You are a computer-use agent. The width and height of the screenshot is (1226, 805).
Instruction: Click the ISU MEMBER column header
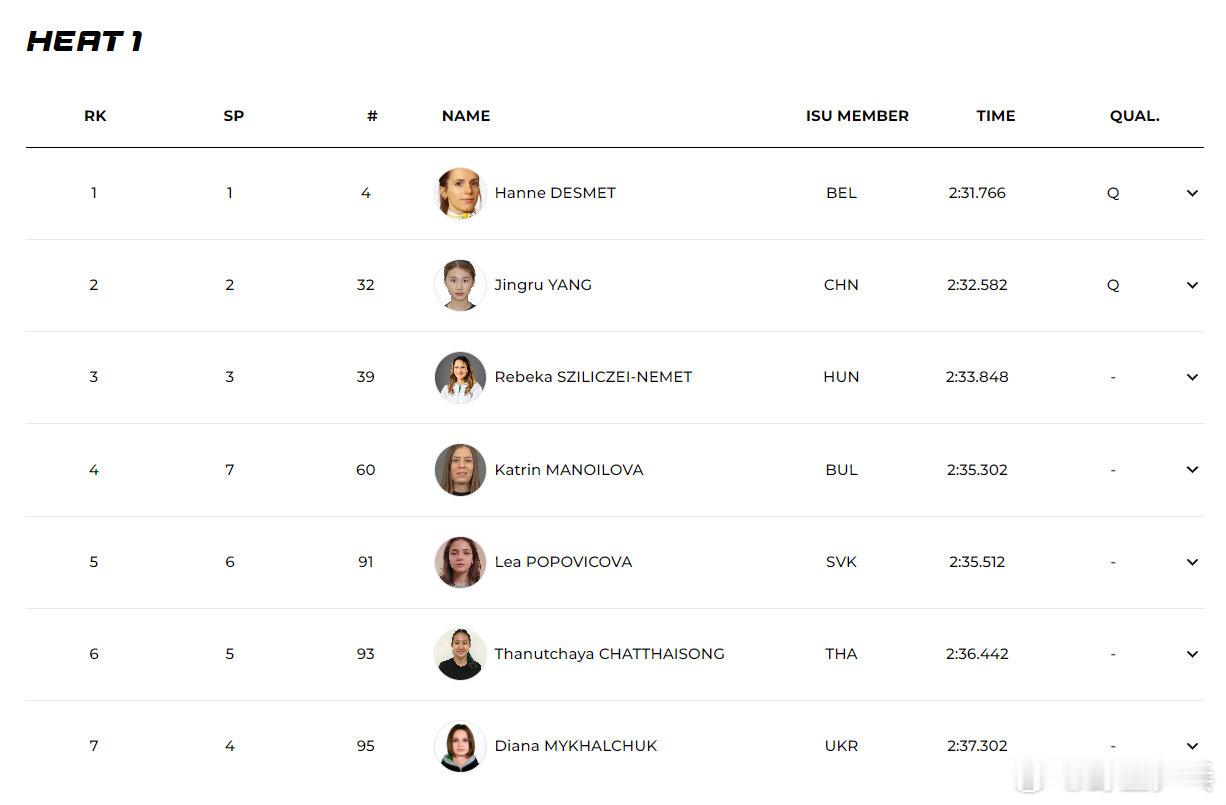click(857, 116)
